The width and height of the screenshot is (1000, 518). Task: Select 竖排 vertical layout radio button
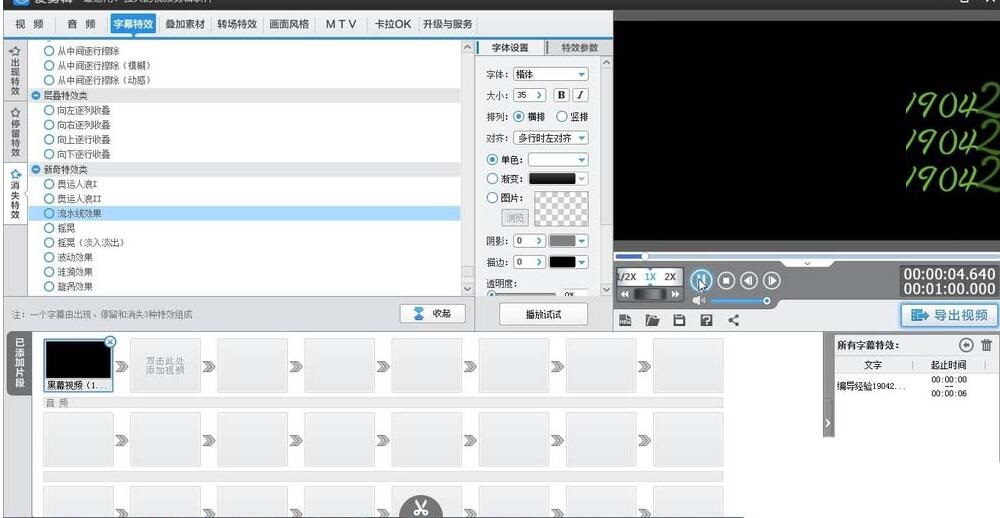(562, 116)
